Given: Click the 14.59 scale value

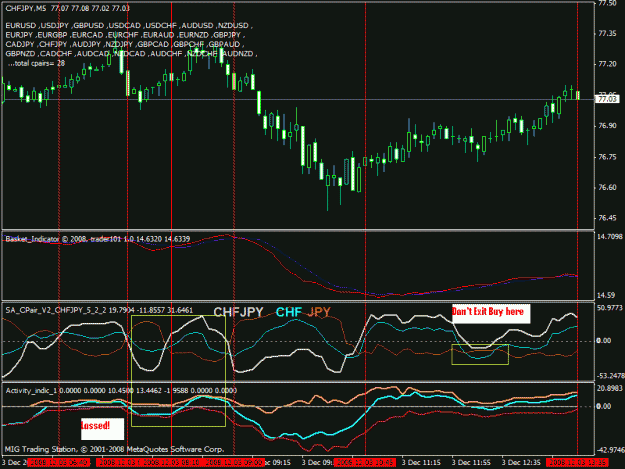Looking at the screenshot, I should pos(606,295).
